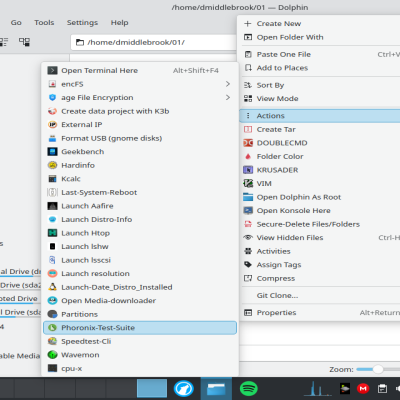Choose Add to Places
Screen dimensions: 400x400
click(320, 68)
